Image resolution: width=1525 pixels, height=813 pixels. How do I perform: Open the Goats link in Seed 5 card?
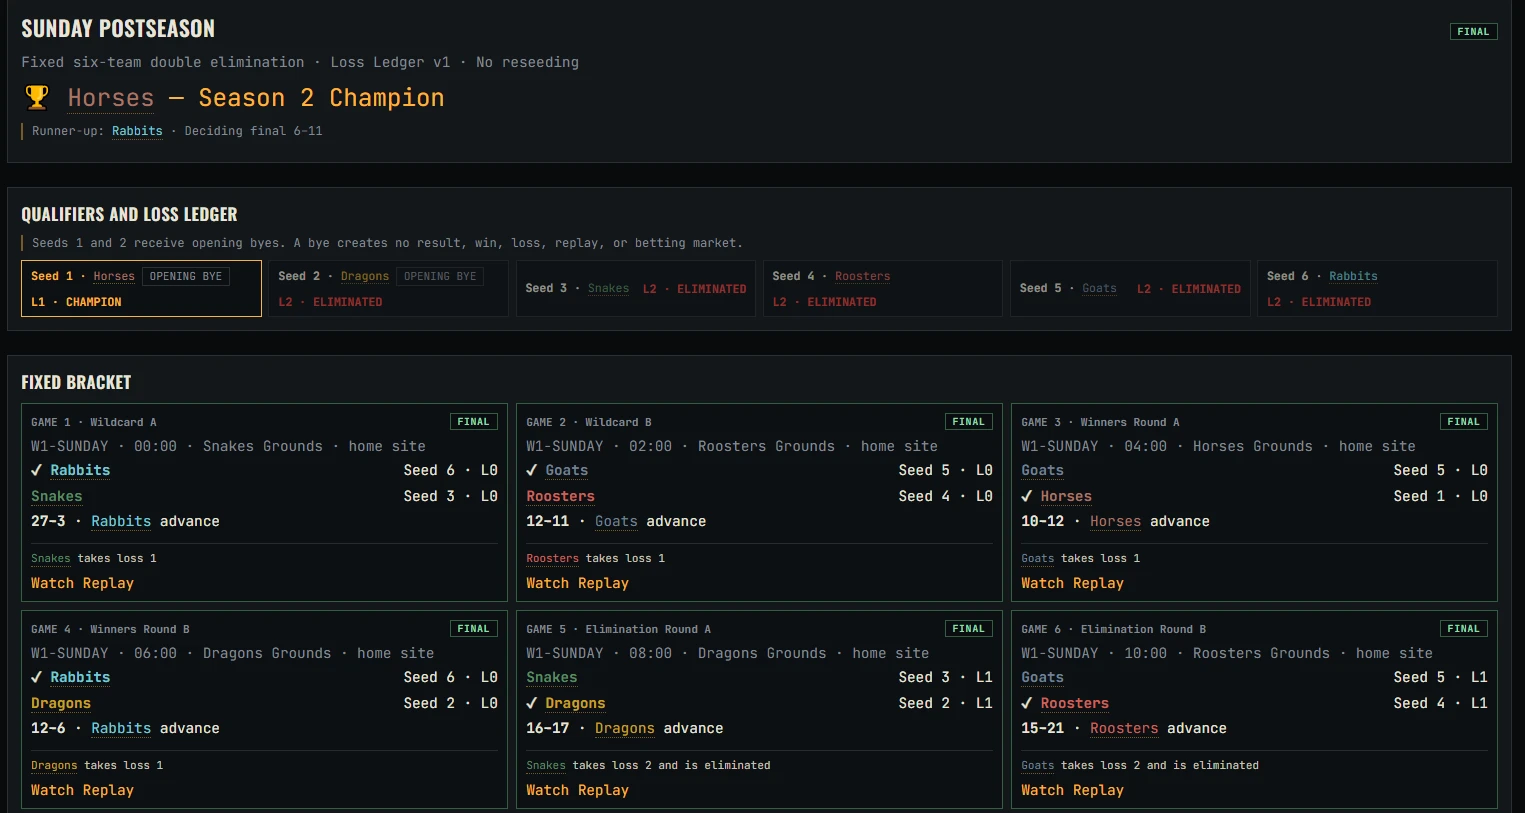coord(1099,289)
